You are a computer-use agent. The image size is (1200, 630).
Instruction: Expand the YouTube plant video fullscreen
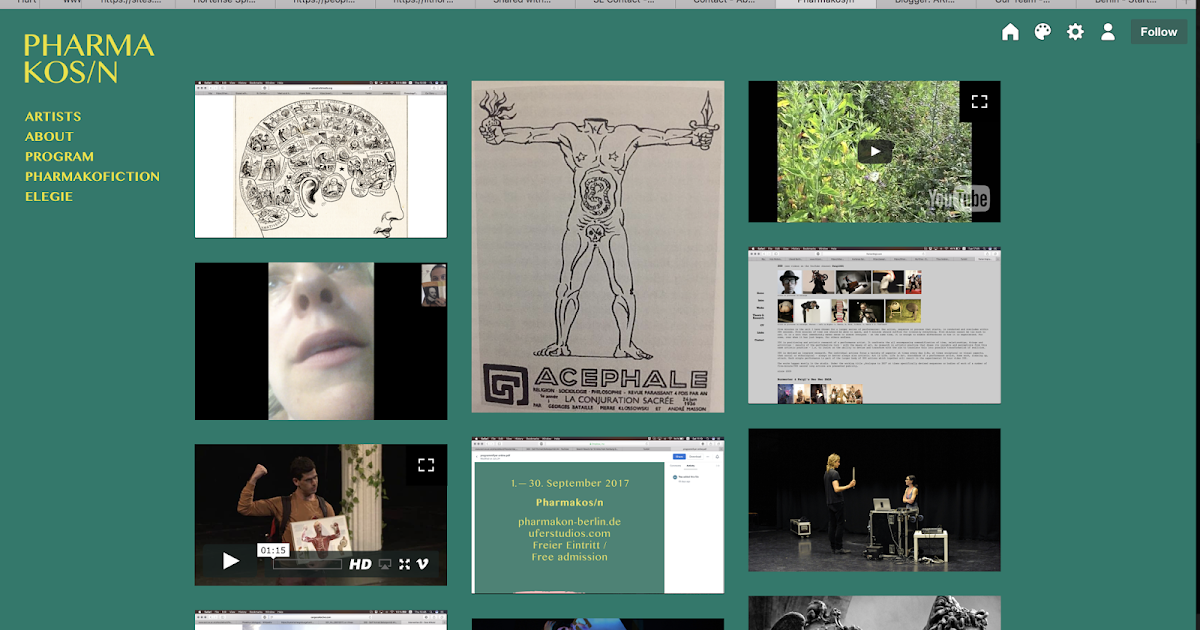pyautogui.click(x=980, y=101)
